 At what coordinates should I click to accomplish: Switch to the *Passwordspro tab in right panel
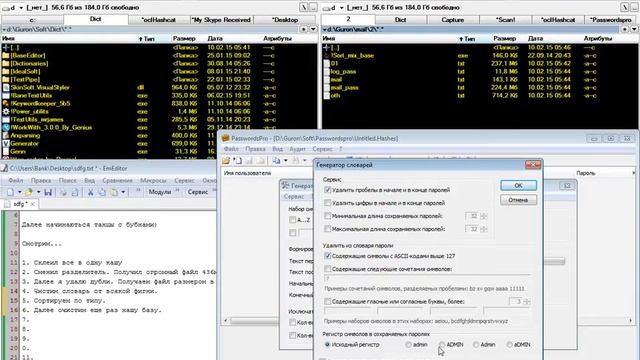(x=611, y=20)
